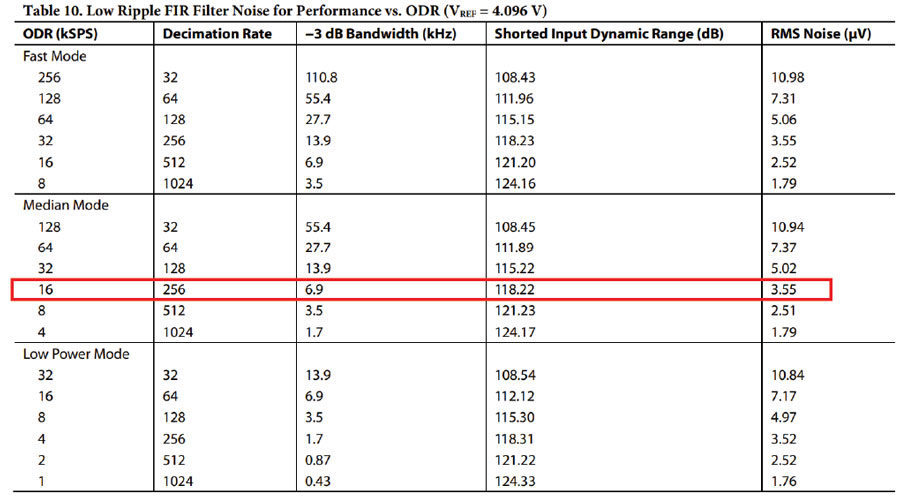Click the 'Low Power Mode' section label
The image size is (900, 497).
[x=76, y=354]
